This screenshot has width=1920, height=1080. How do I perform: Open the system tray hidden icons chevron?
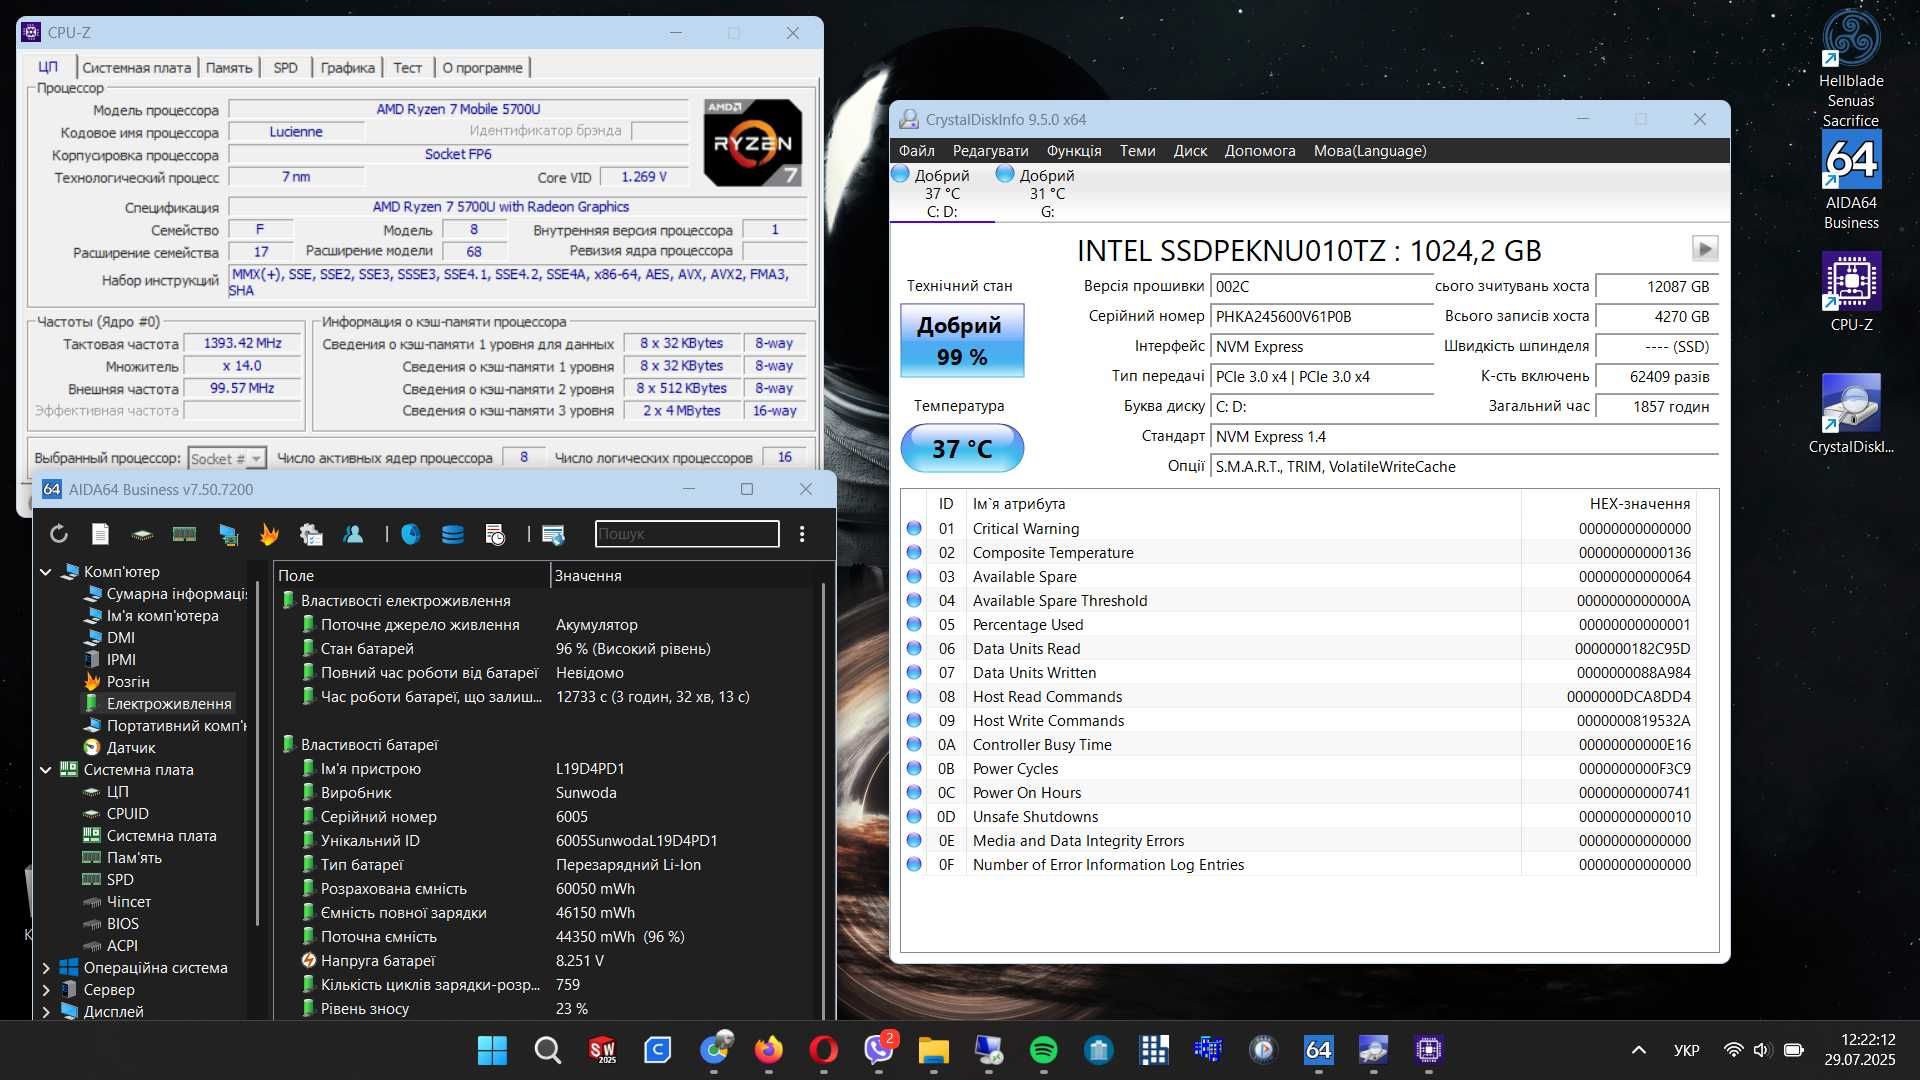(1638, 1050)
